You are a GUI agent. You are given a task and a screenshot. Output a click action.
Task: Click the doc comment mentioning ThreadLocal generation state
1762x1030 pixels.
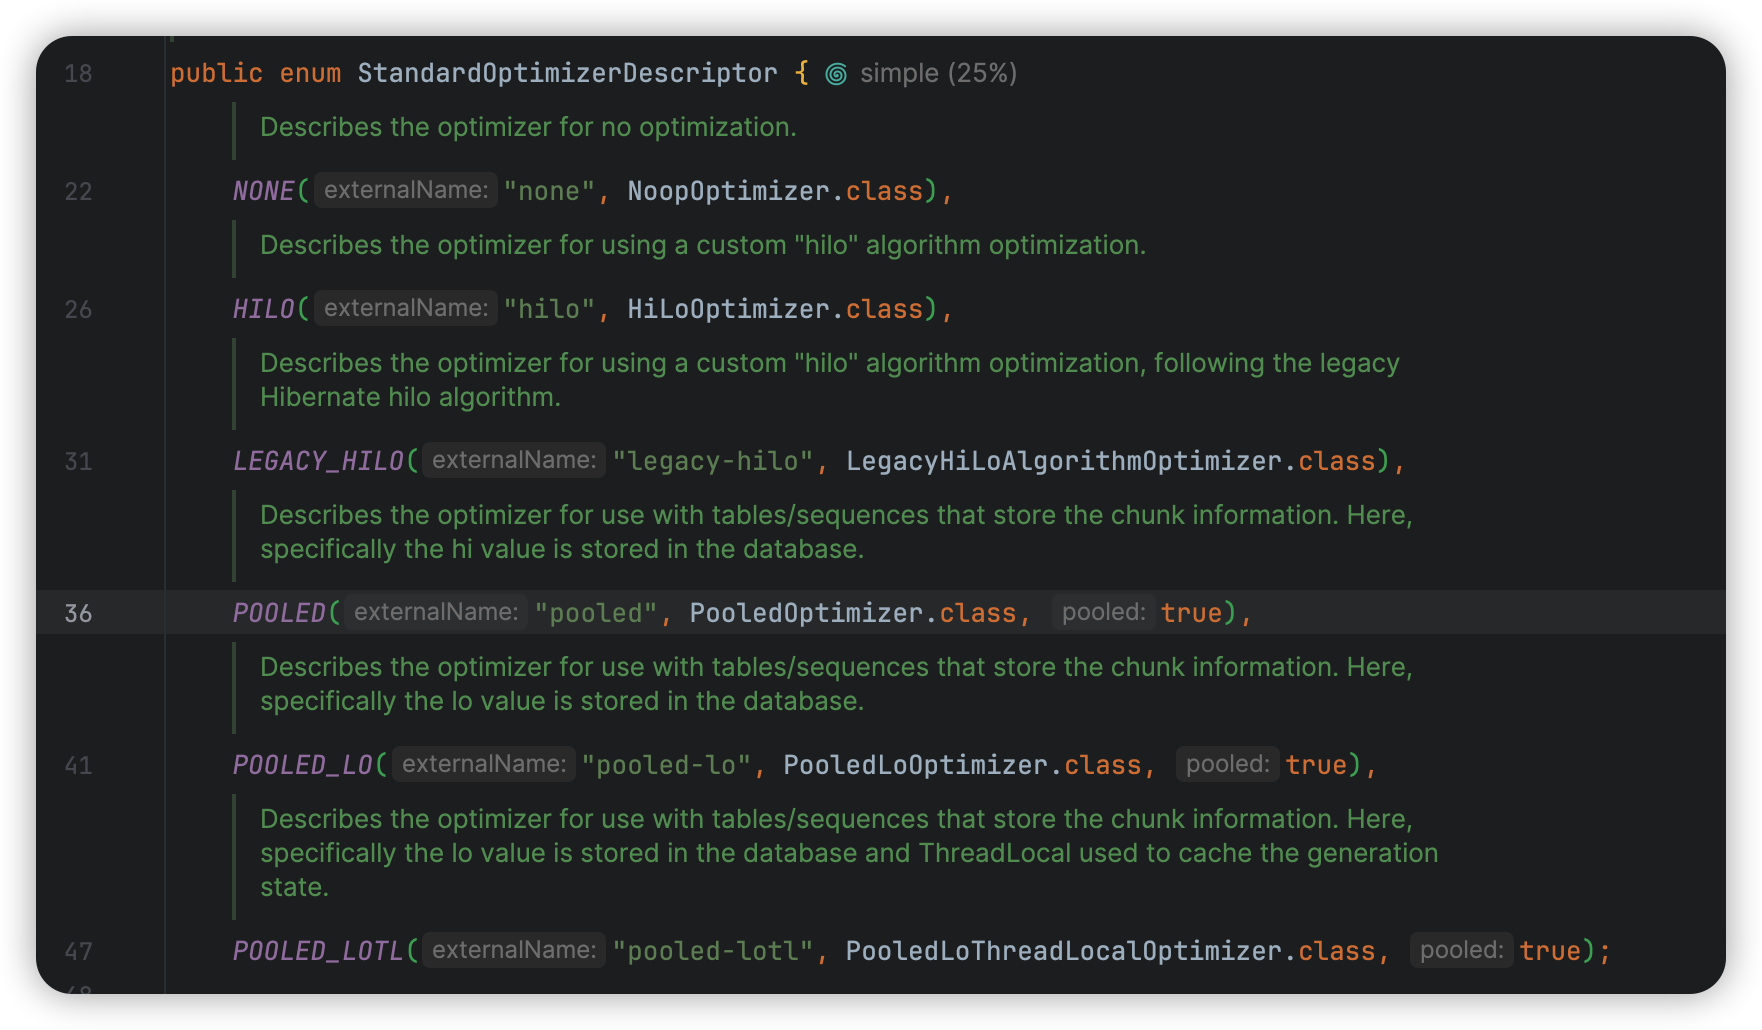pos(849,853)
